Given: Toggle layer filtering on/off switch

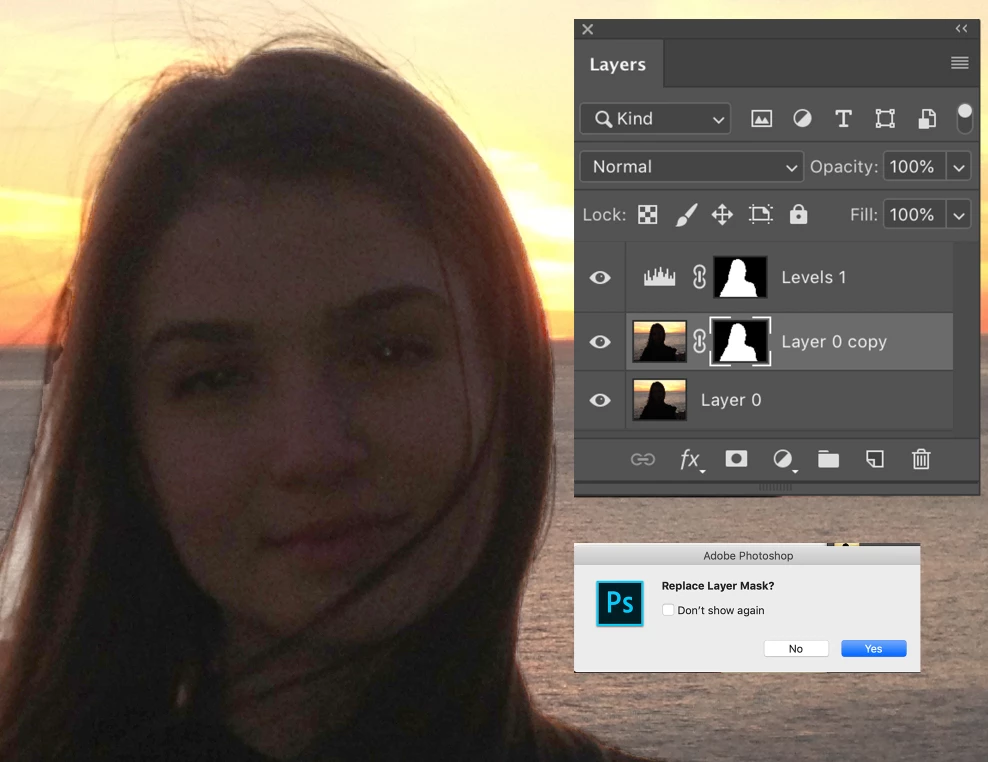Looking at the screenshot, I should [x=964, y=118].
